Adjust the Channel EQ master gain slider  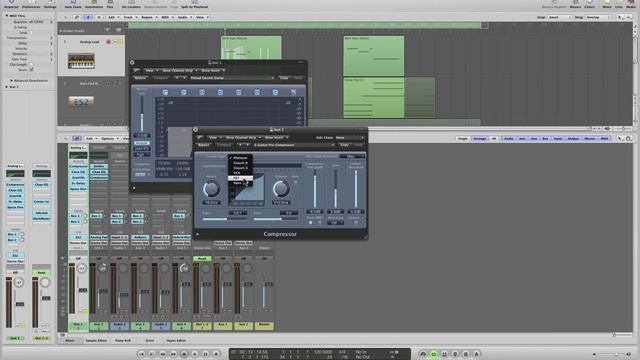pyautogui.click(x=142, y=114)
